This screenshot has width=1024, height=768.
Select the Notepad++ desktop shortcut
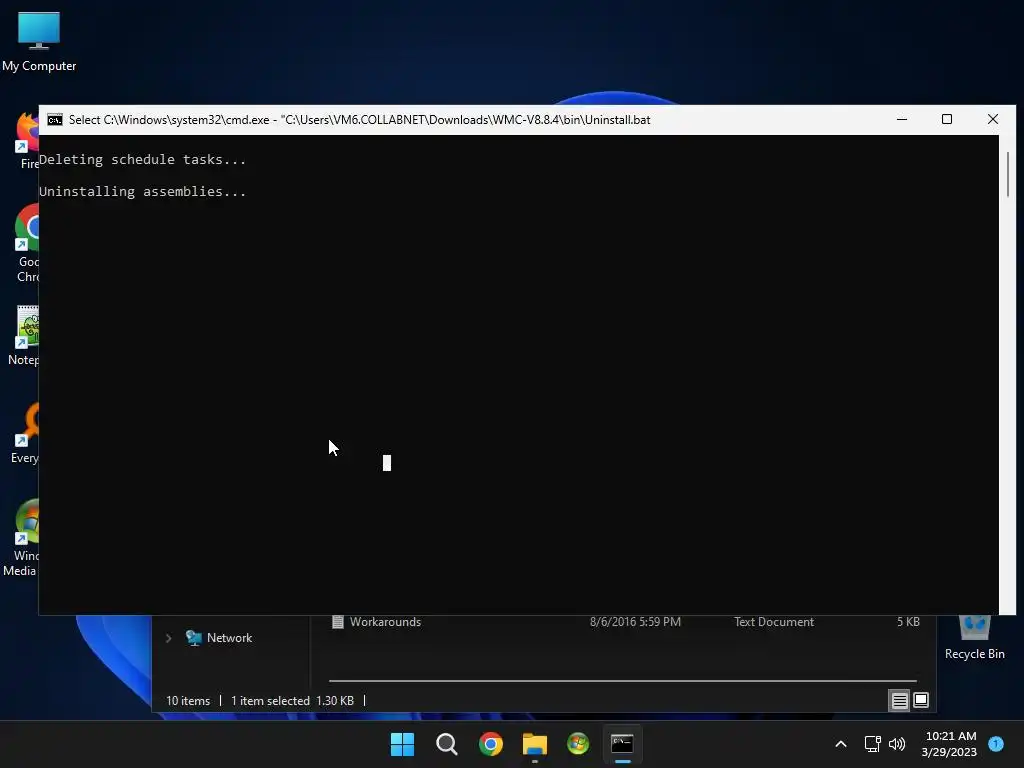24,336
